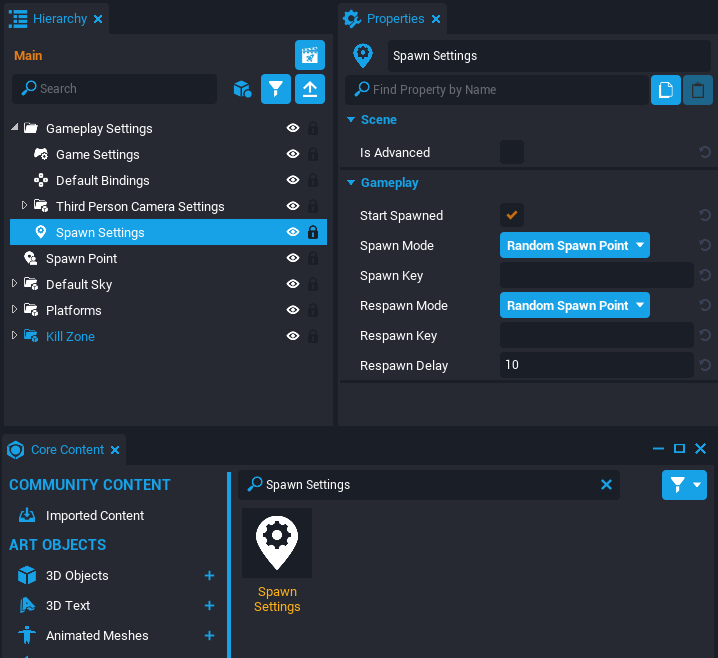Image resolution: width=718 pixels, height=658 pixels.
Task: Add 3D Objects using the plus icon
Action: point(209,576)
